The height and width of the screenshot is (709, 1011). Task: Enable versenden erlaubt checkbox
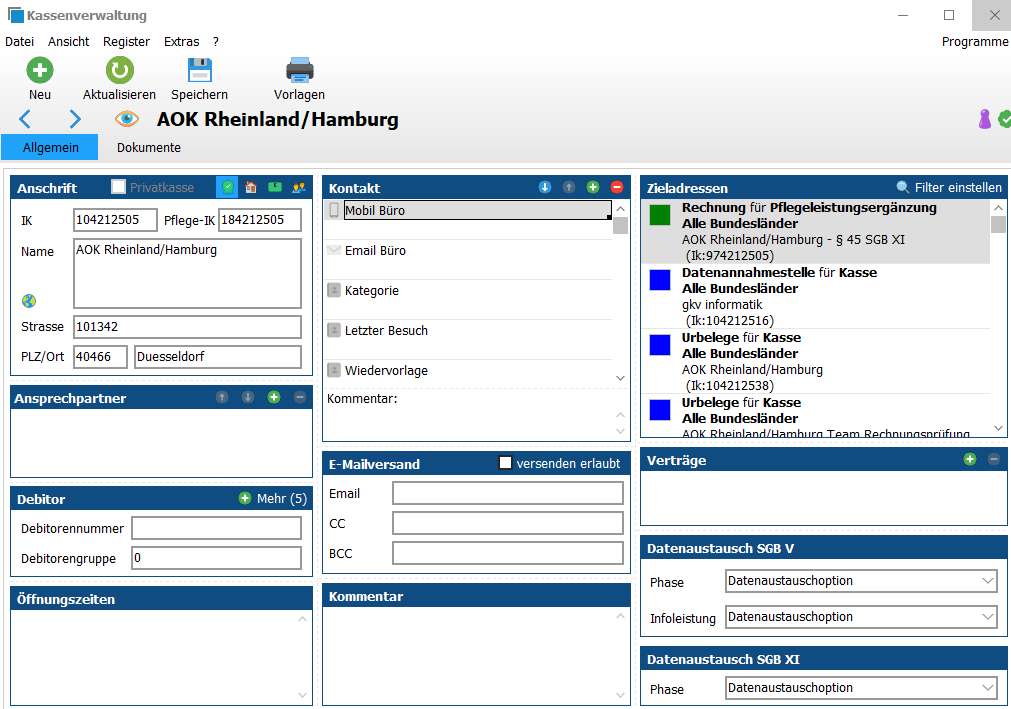coord(506,463)
